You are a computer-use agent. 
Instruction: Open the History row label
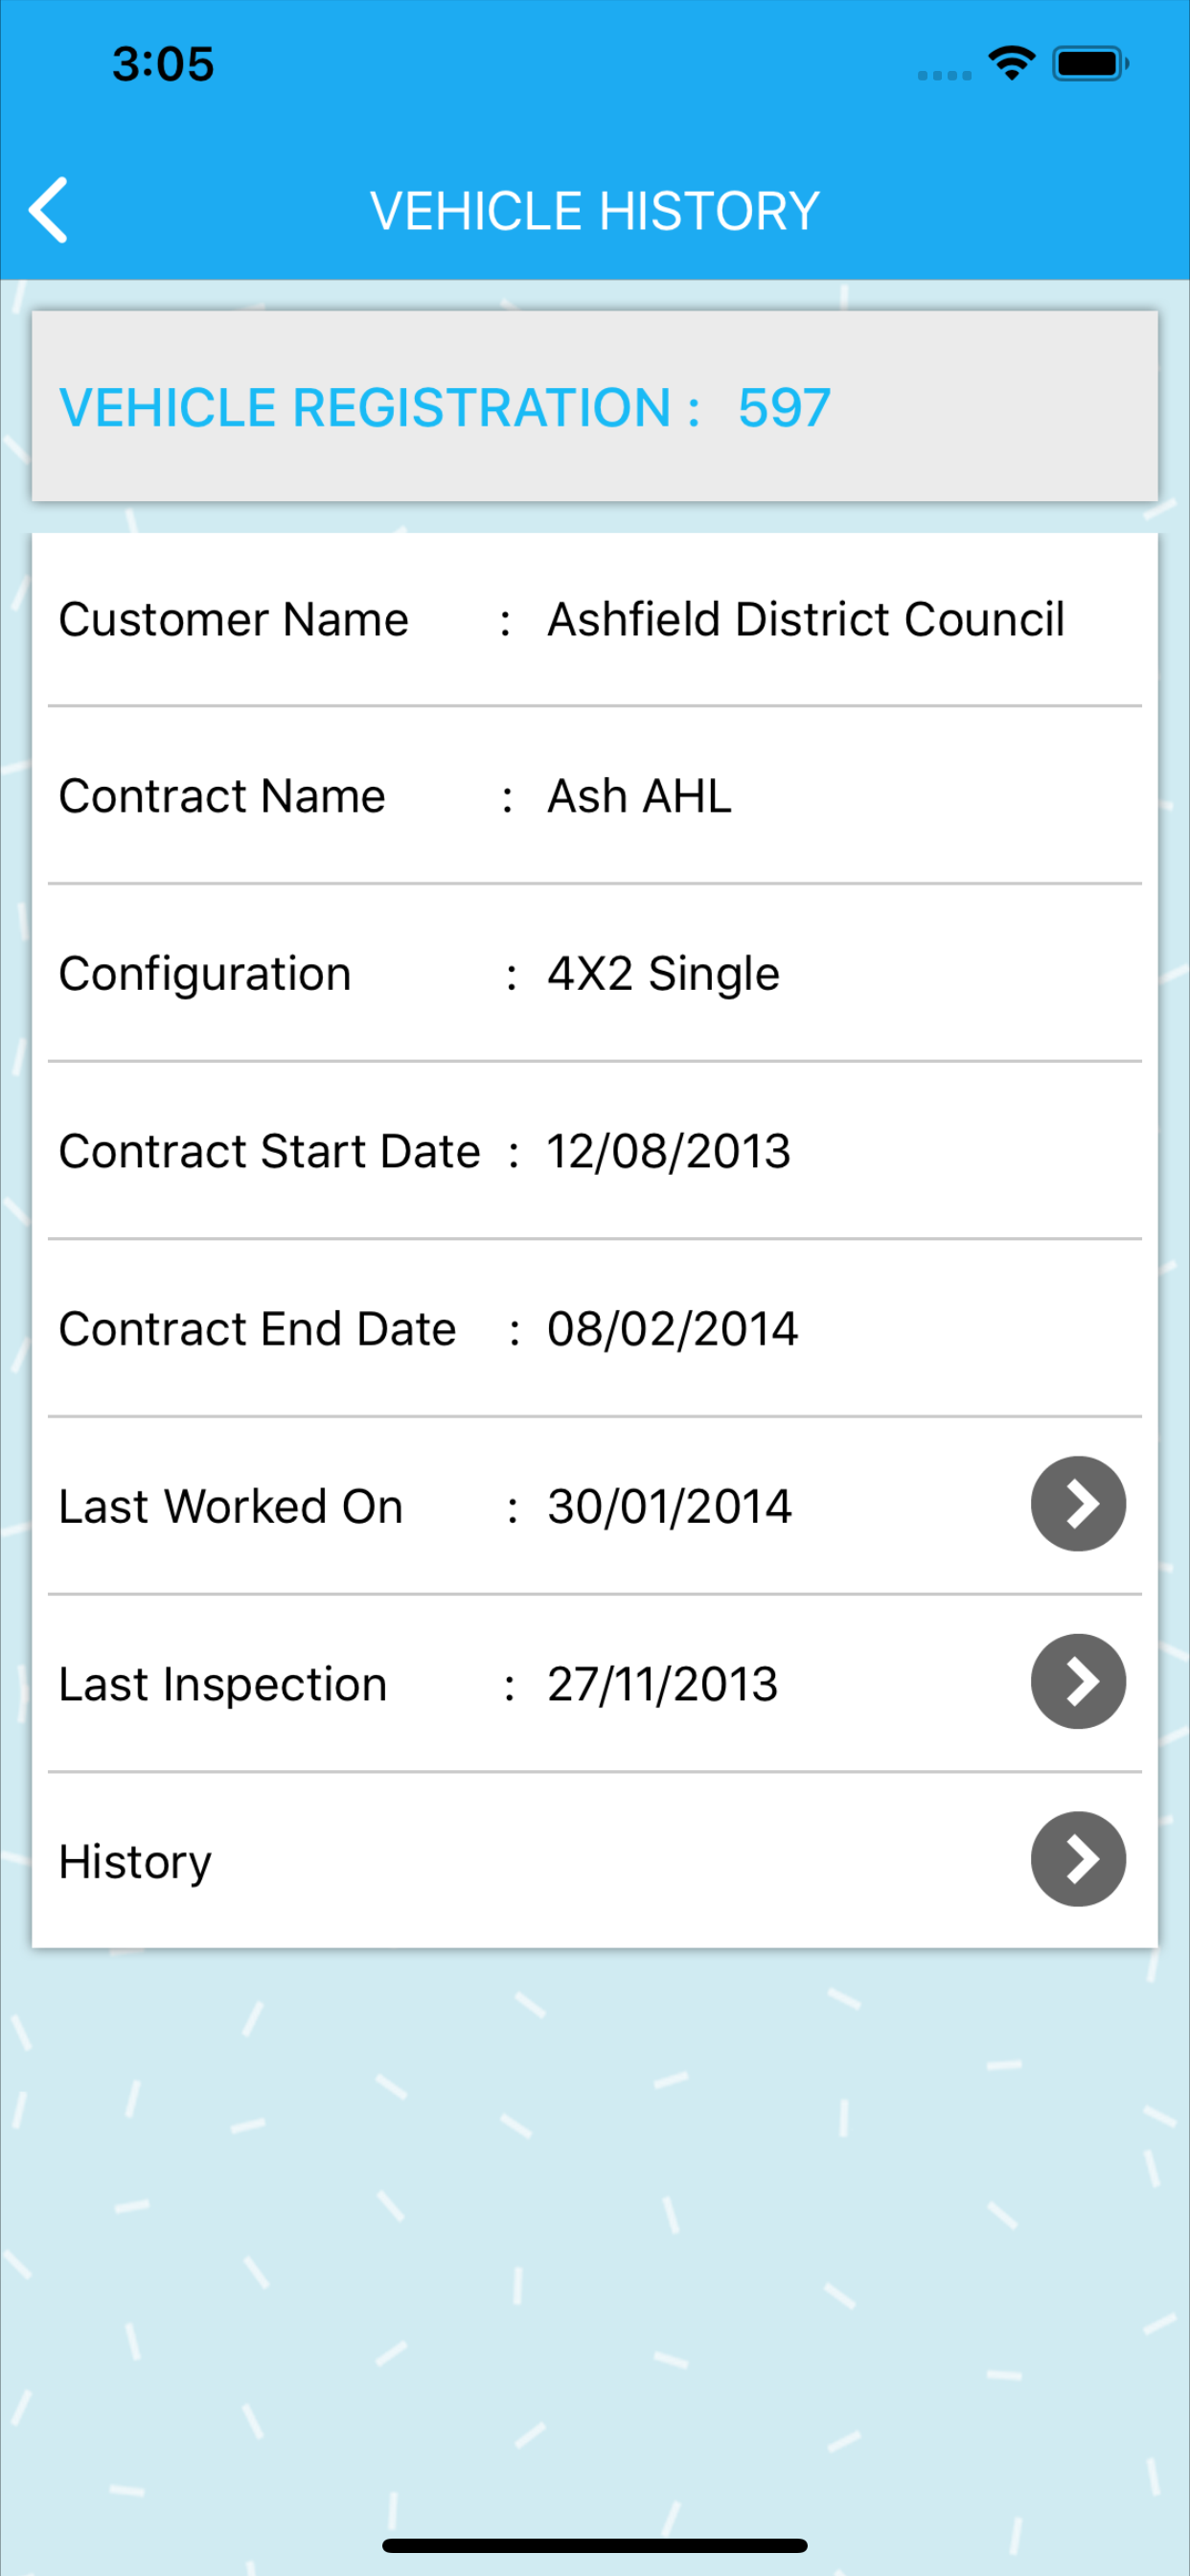click(135, 1862)
